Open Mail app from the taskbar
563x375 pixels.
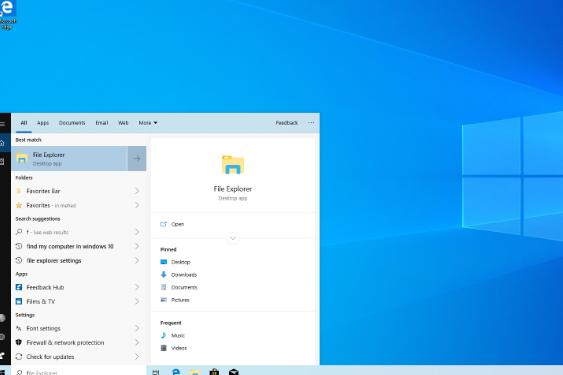(234, 372)
